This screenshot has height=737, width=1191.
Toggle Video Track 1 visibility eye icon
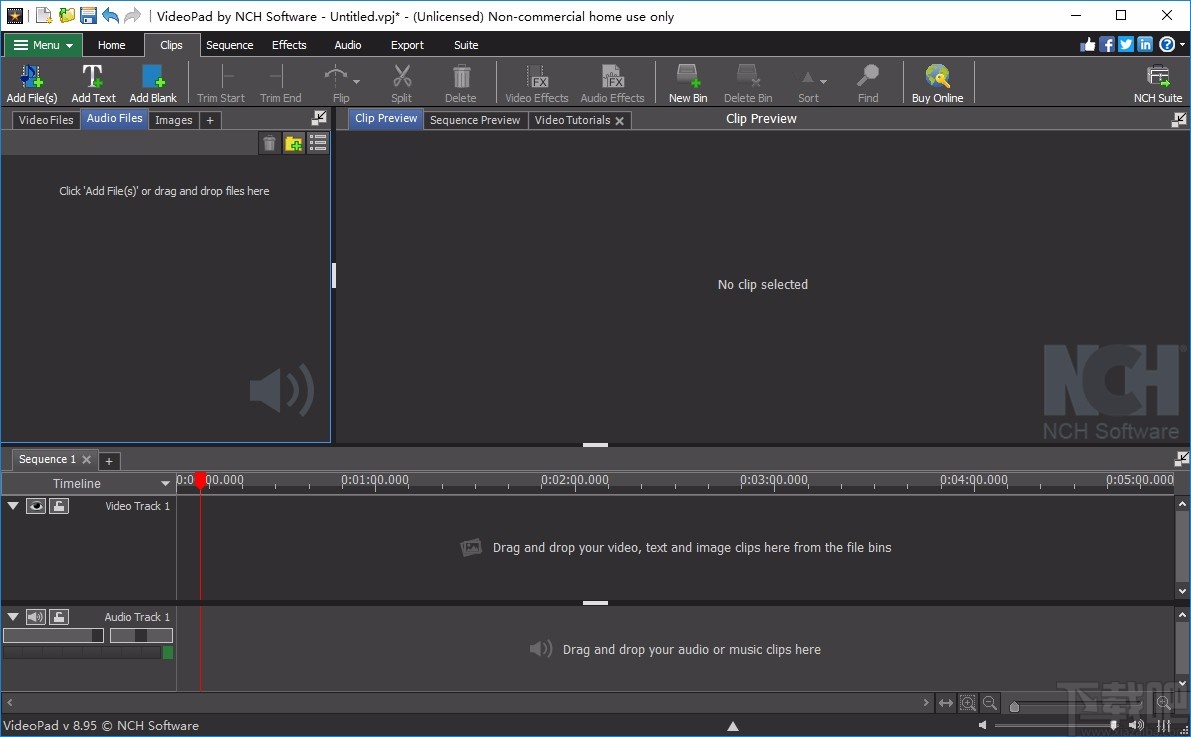coord(36,505)
